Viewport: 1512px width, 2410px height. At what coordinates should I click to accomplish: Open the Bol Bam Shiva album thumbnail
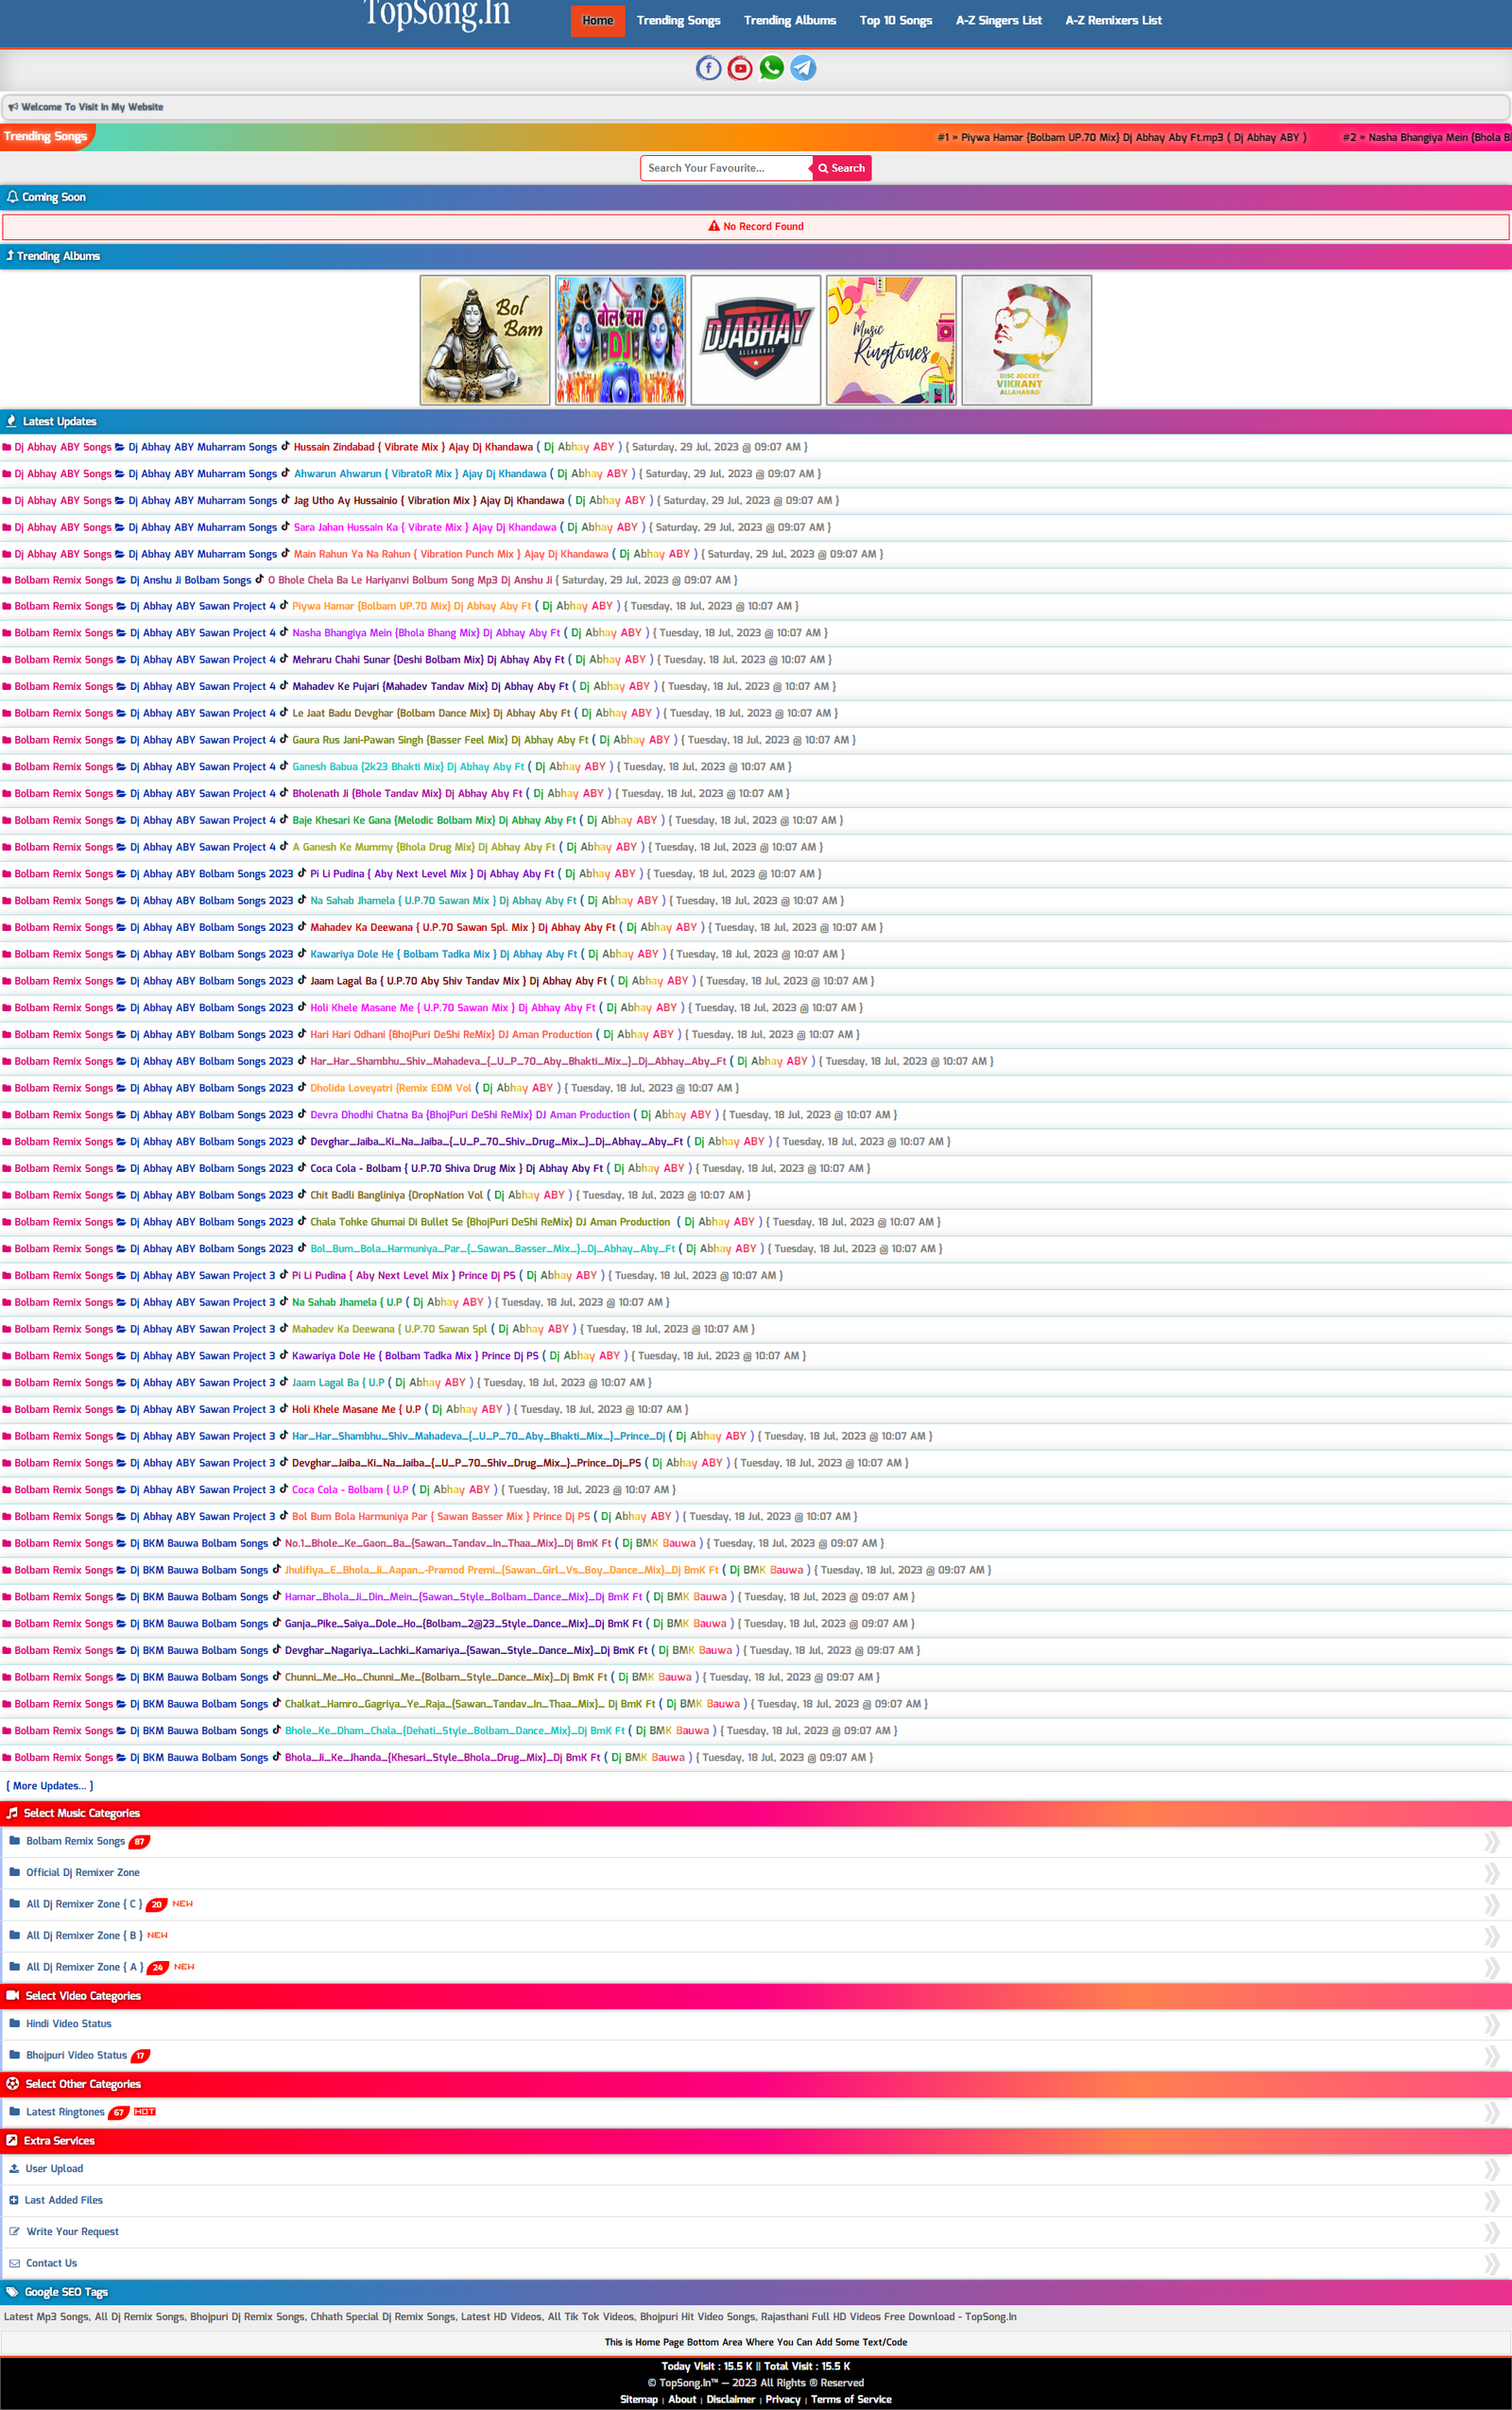(485, 340)
